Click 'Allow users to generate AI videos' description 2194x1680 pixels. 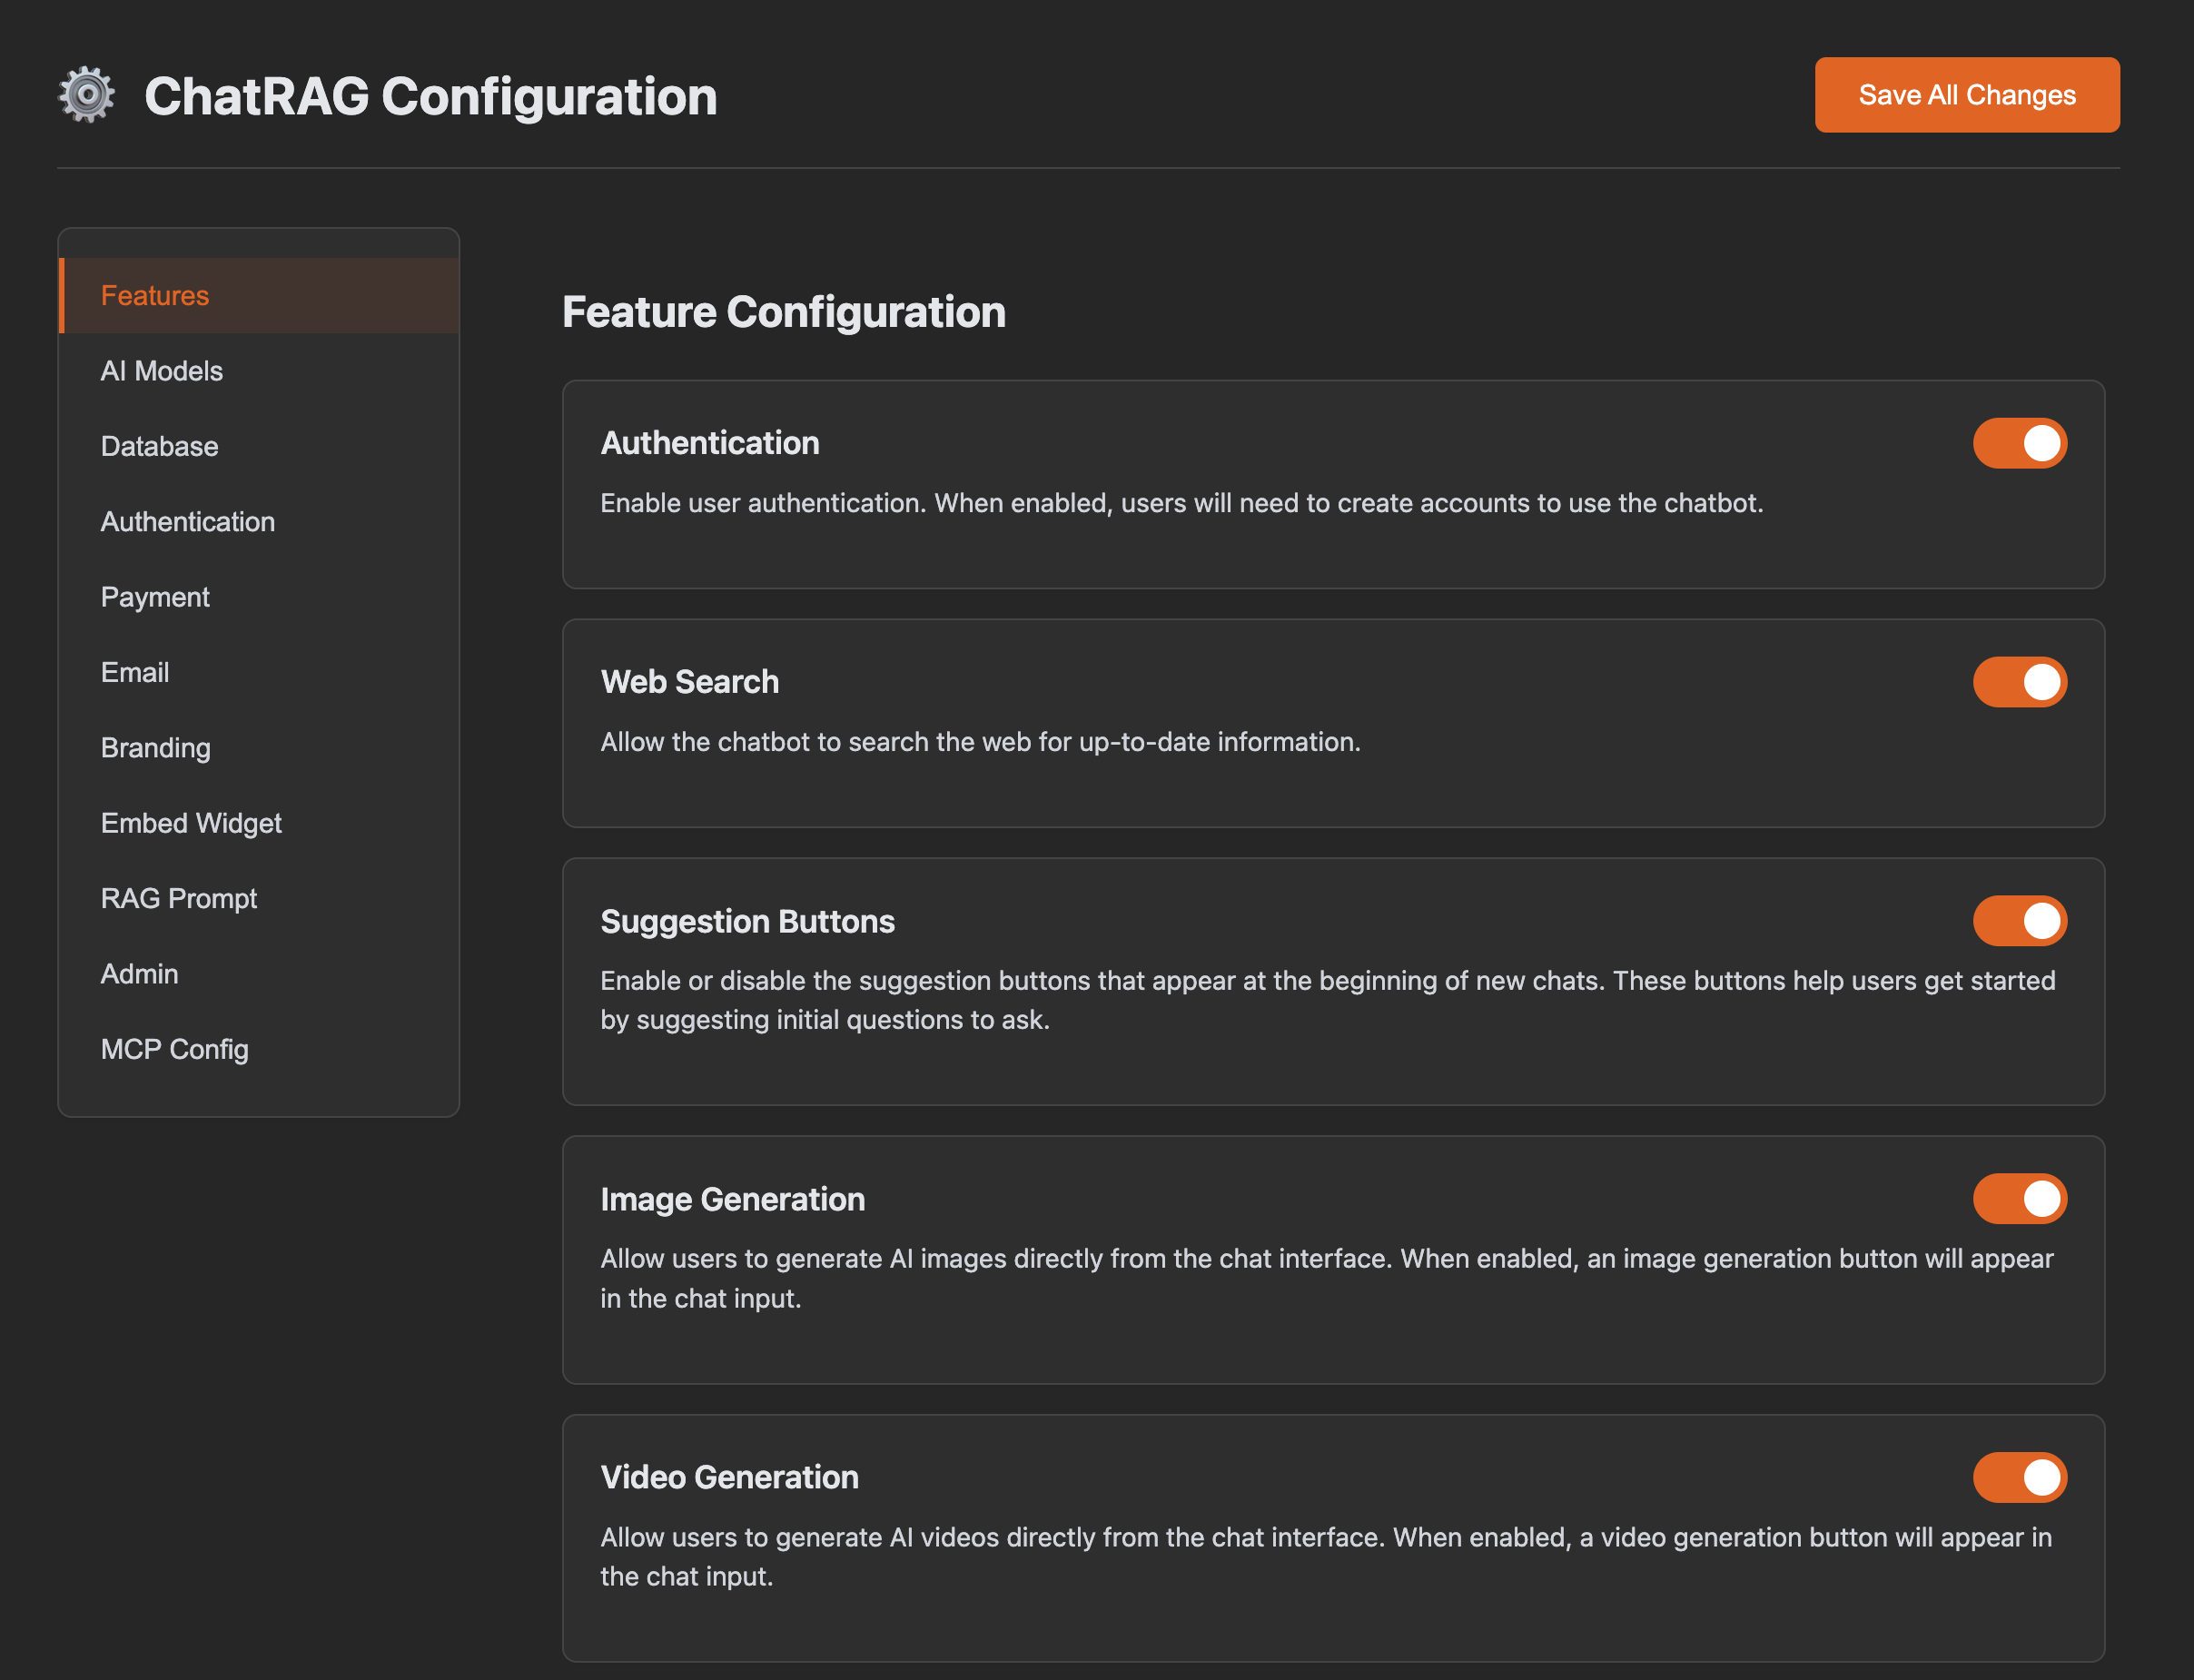(x=1326, y=1556)
